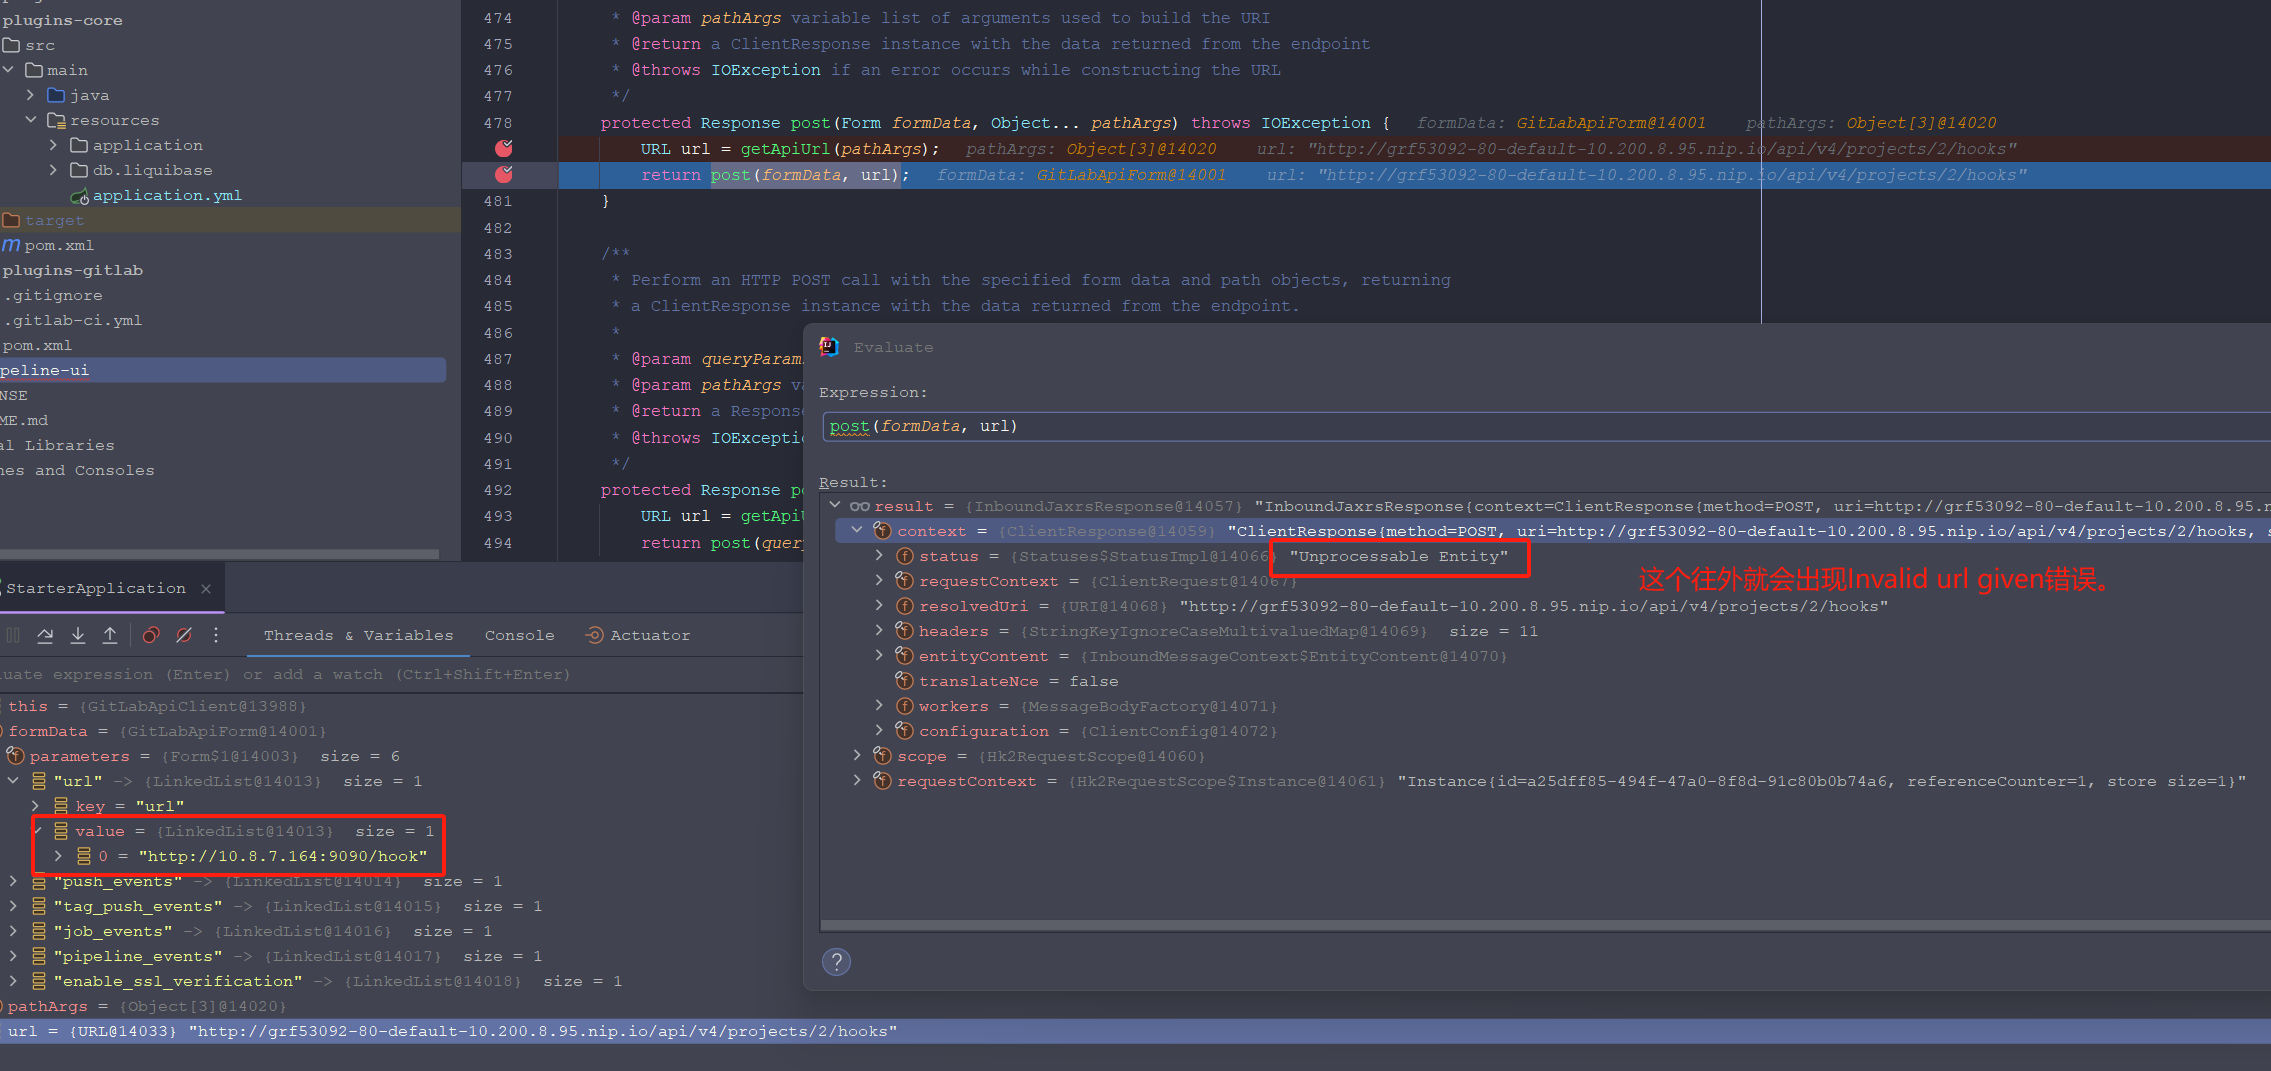Screen dimensions: 2271x1071
Task: Expand the status field in Evaluate result
Action: [879, 556]
